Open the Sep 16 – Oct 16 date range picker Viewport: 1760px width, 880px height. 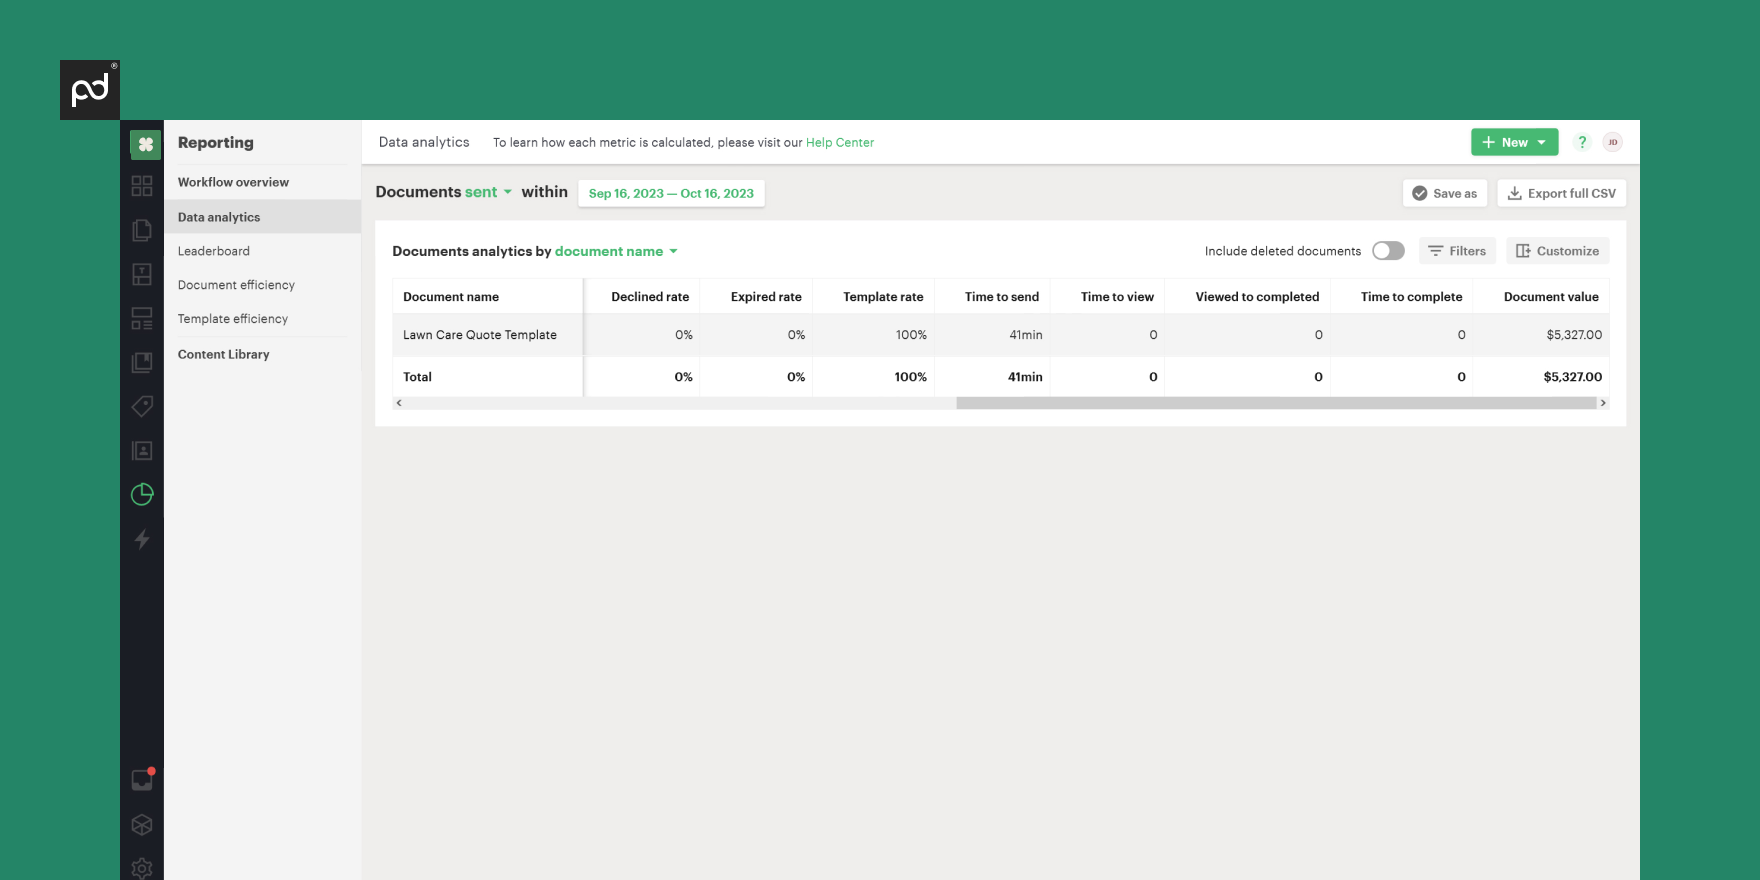tap(671, 193)
